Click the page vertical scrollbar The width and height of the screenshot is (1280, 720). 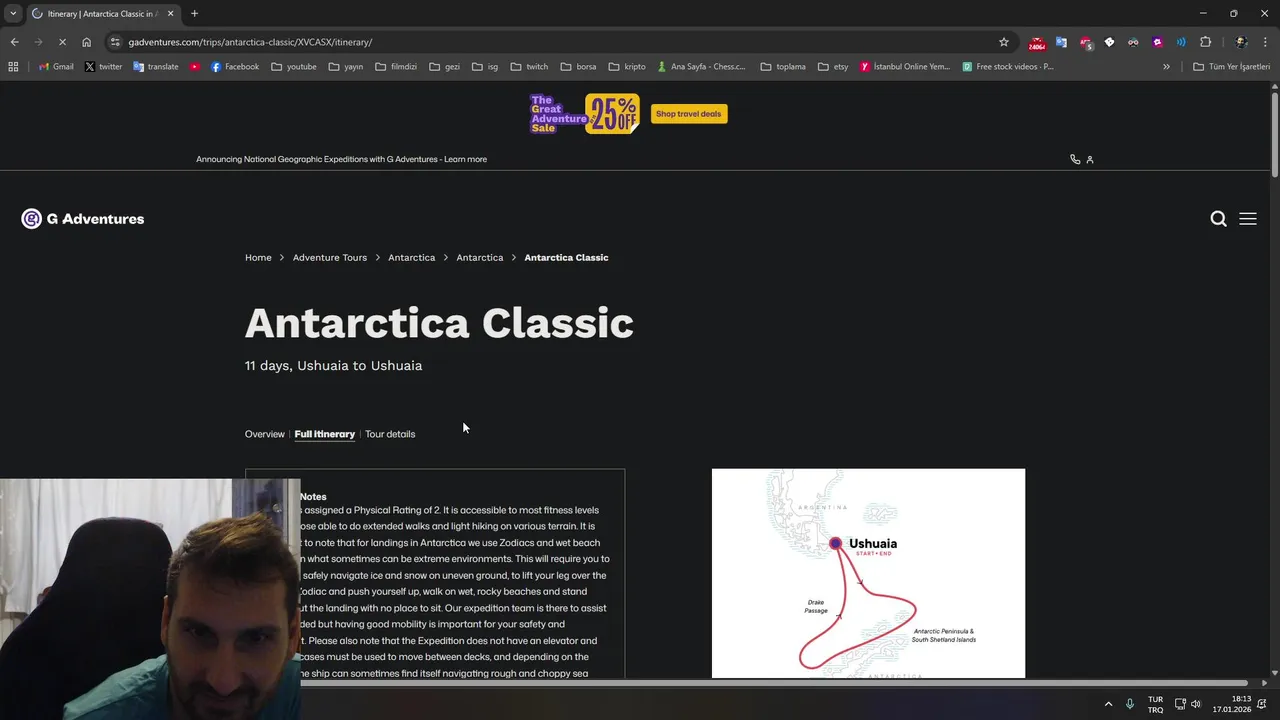click(1274, 135)
